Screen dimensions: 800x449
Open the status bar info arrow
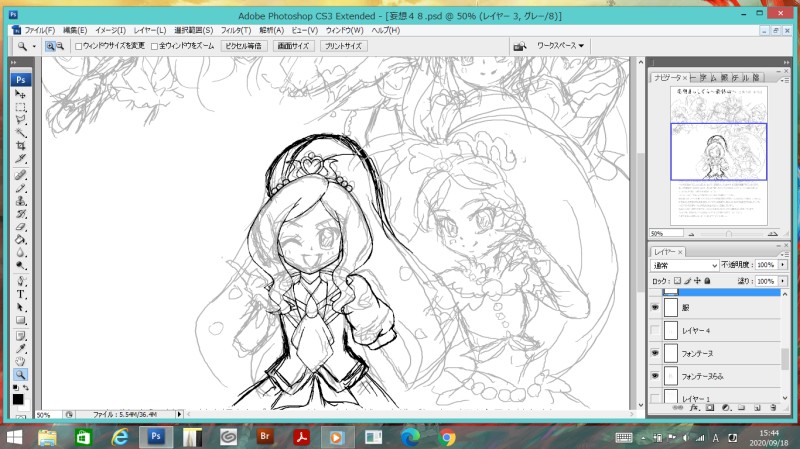tap(179, 414)
